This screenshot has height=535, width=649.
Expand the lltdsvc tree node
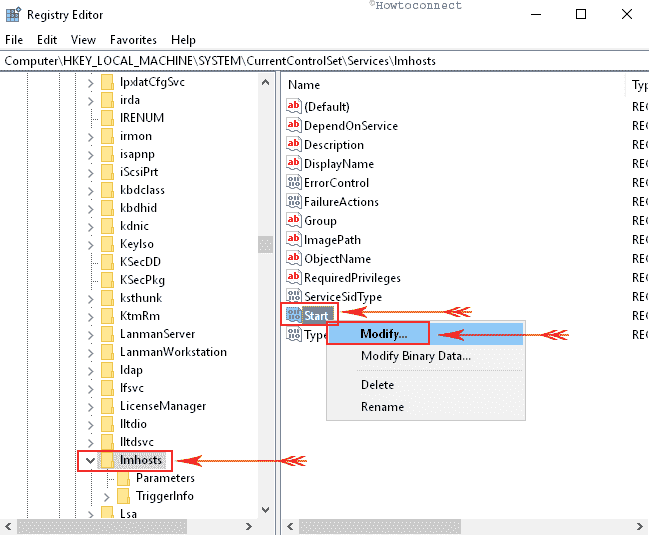91,443
